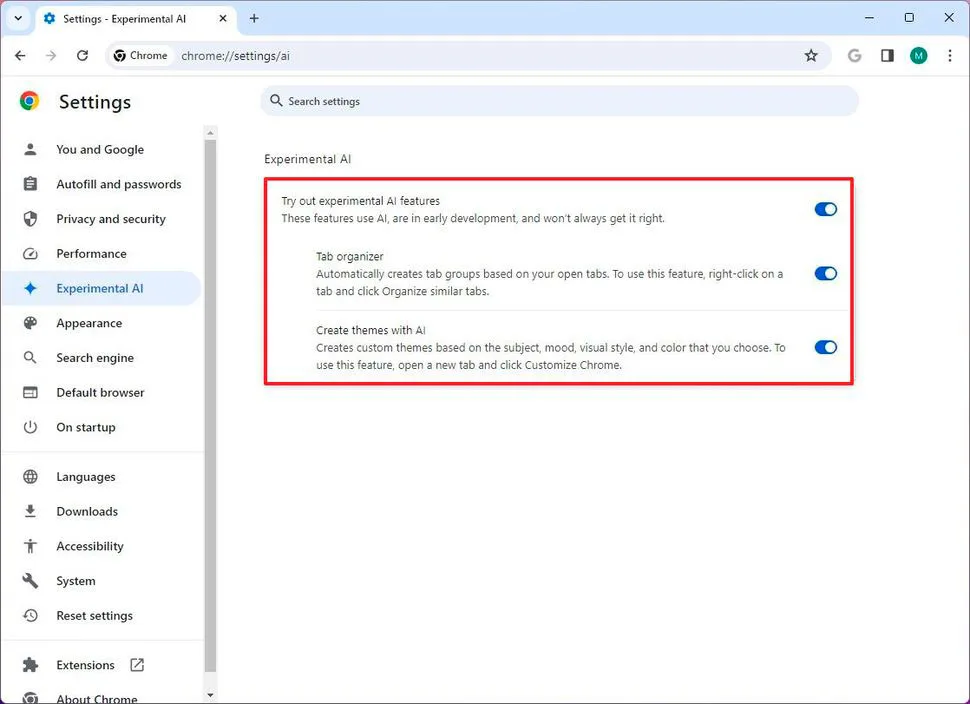This screenshot has height=704, width=970.
Task: Go to Privacy and security
Action: pos(101,218)
